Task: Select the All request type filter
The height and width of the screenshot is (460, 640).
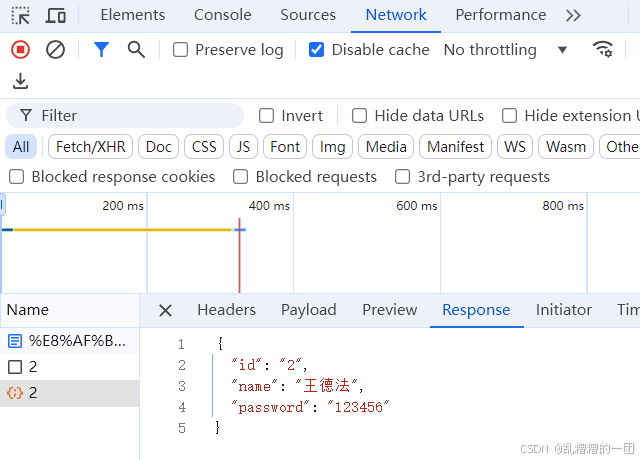Action: pos(21,147)
